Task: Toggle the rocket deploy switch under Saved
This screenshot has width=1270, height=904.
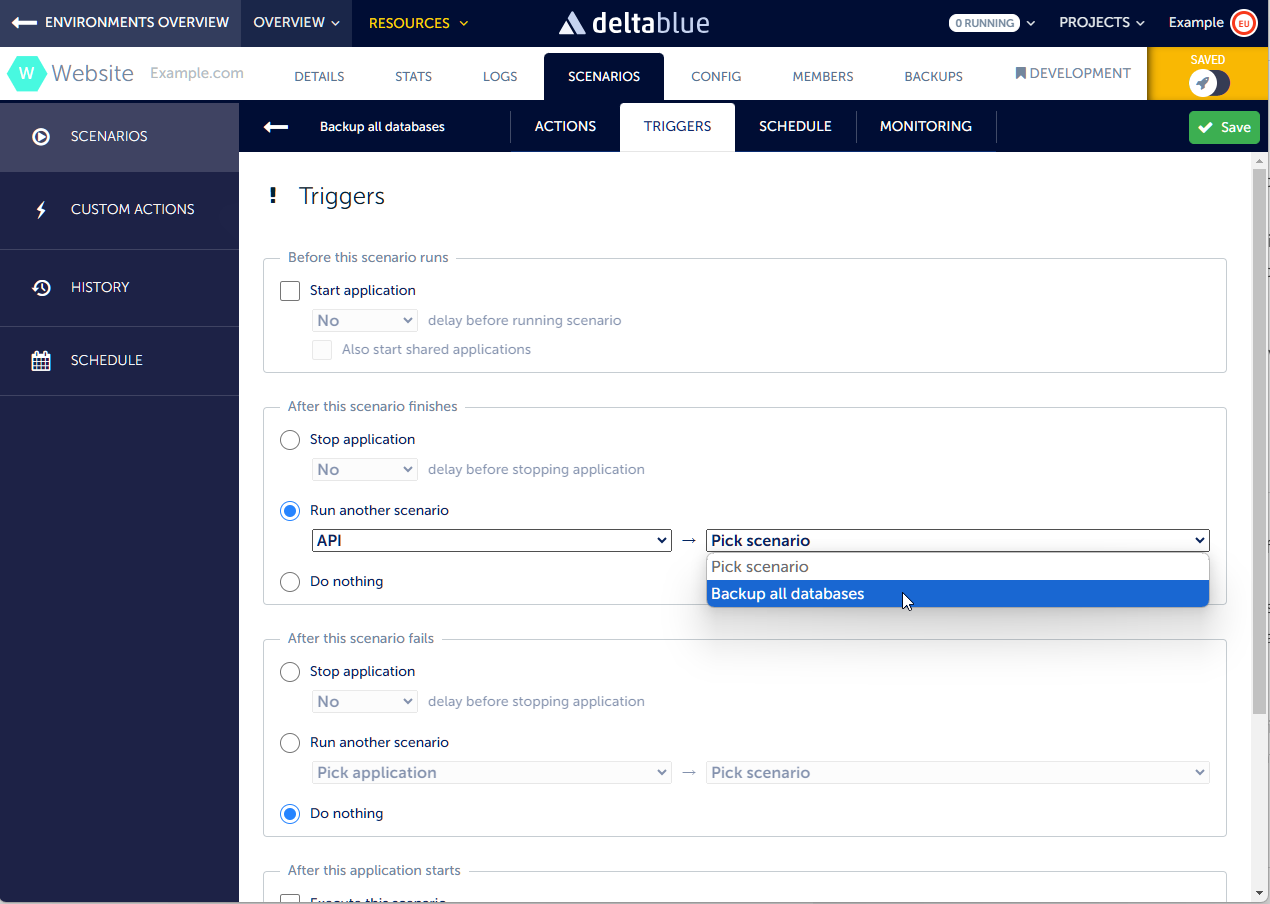Action: click(1209, 84)
